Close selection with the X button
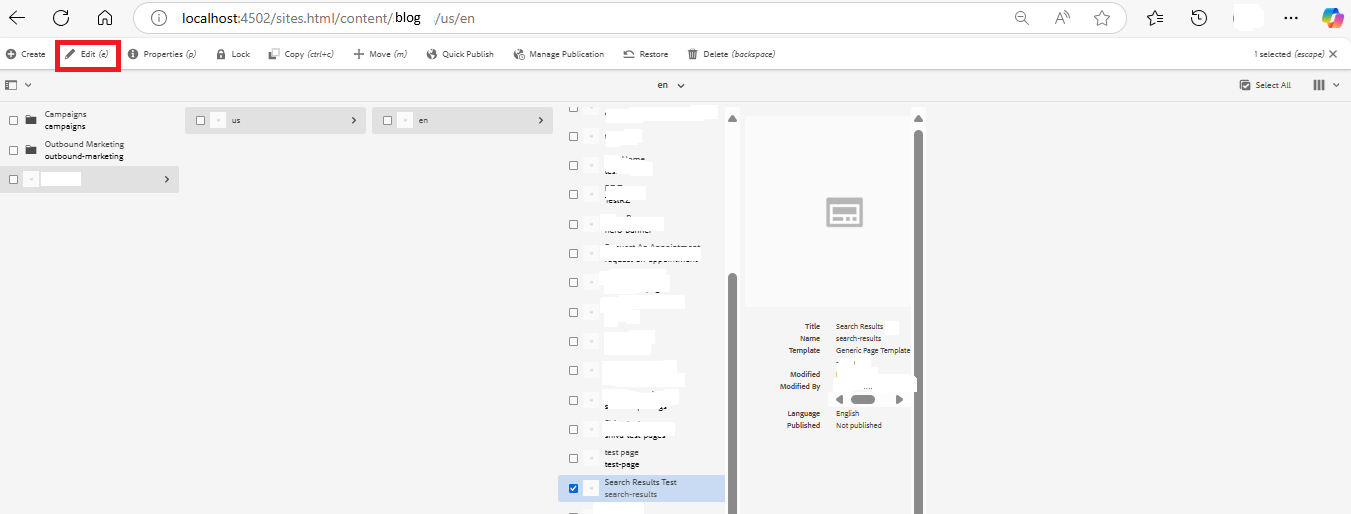 pos(1333,54)
